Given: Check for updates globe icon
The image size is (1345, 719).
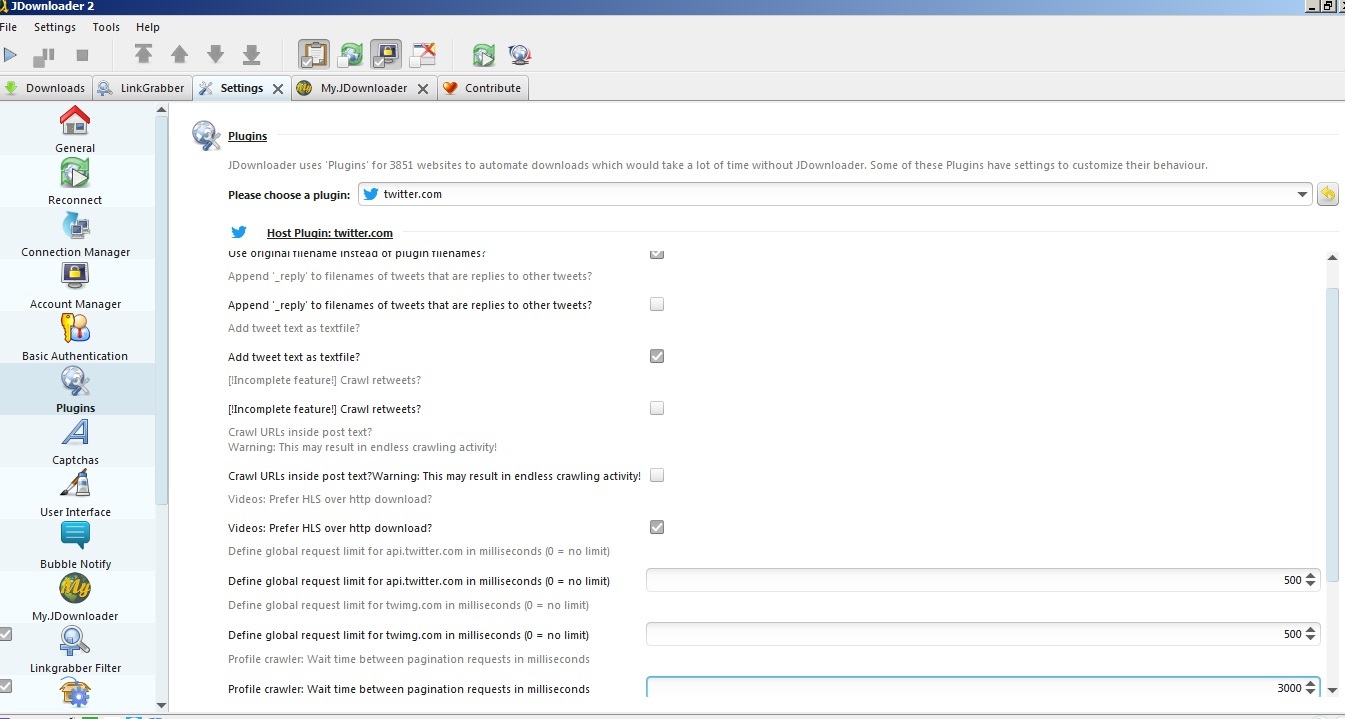Looking at the screenshot, I should (519, 55).
